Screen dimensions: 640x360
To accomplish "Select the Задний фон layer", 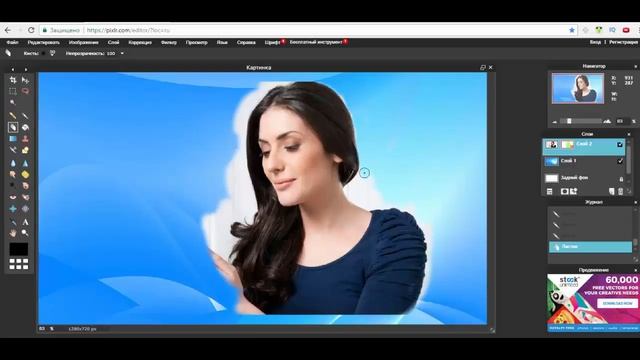I will 584,178.
